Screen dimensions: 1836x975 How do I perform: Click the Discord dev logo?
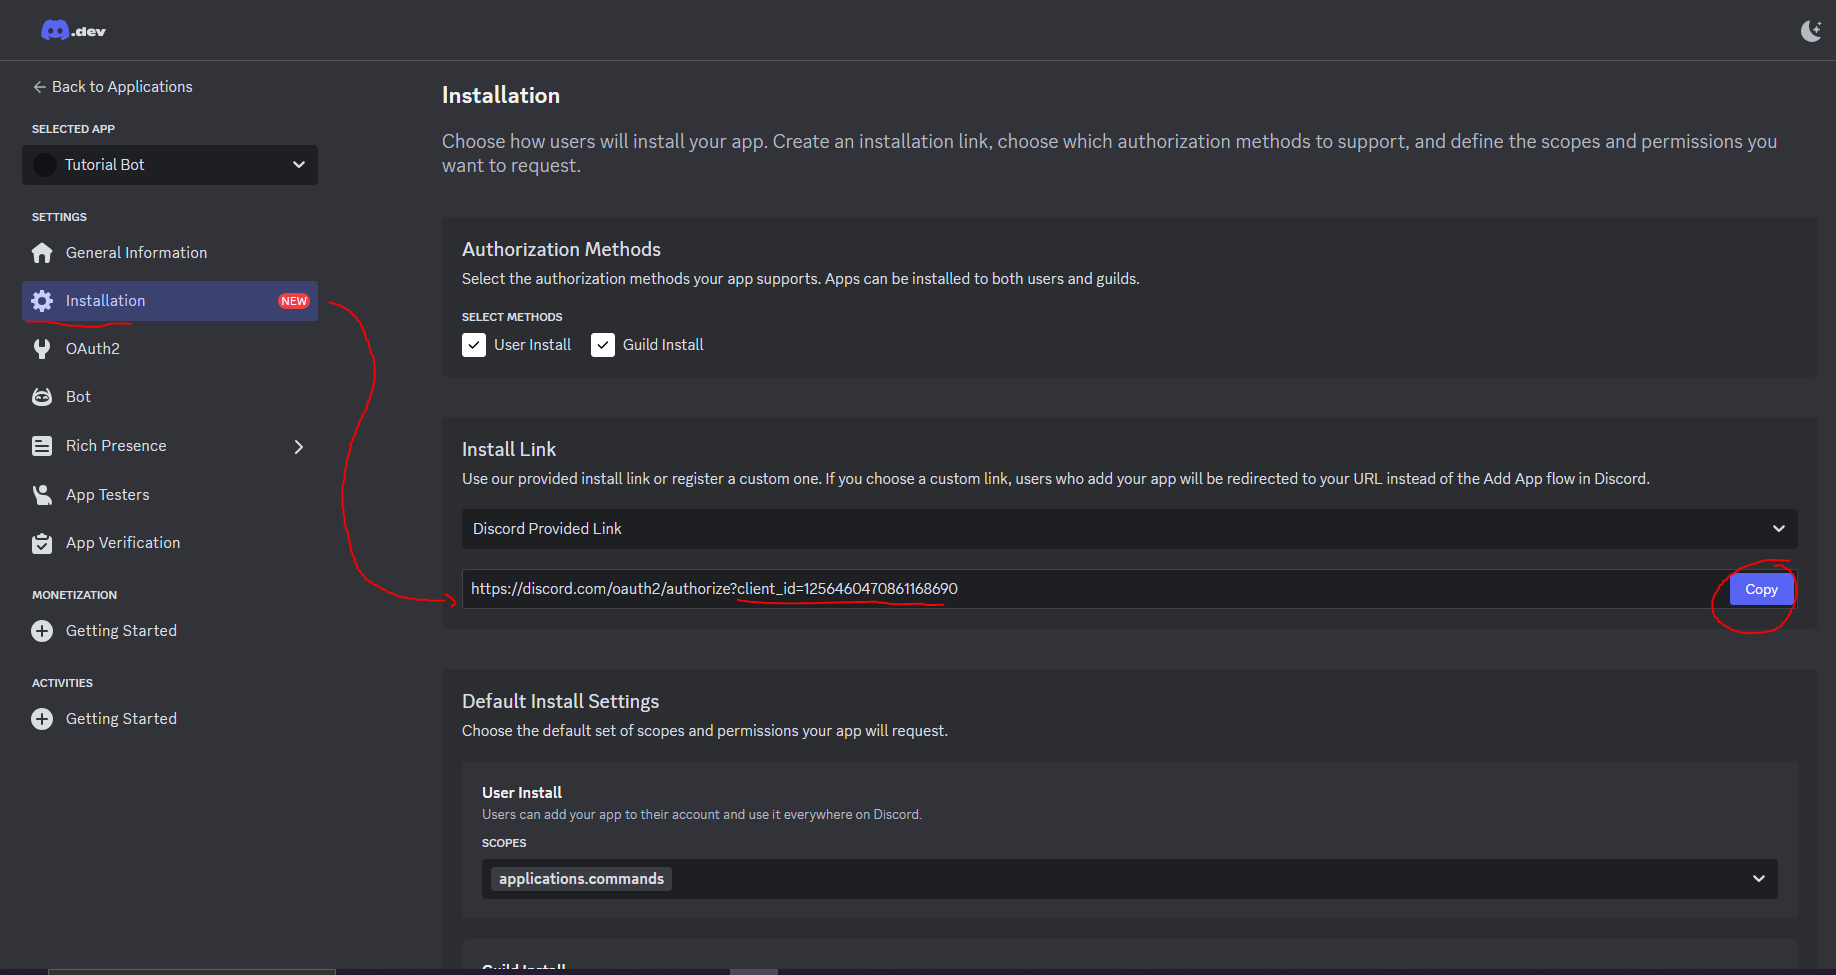(73, 31)
